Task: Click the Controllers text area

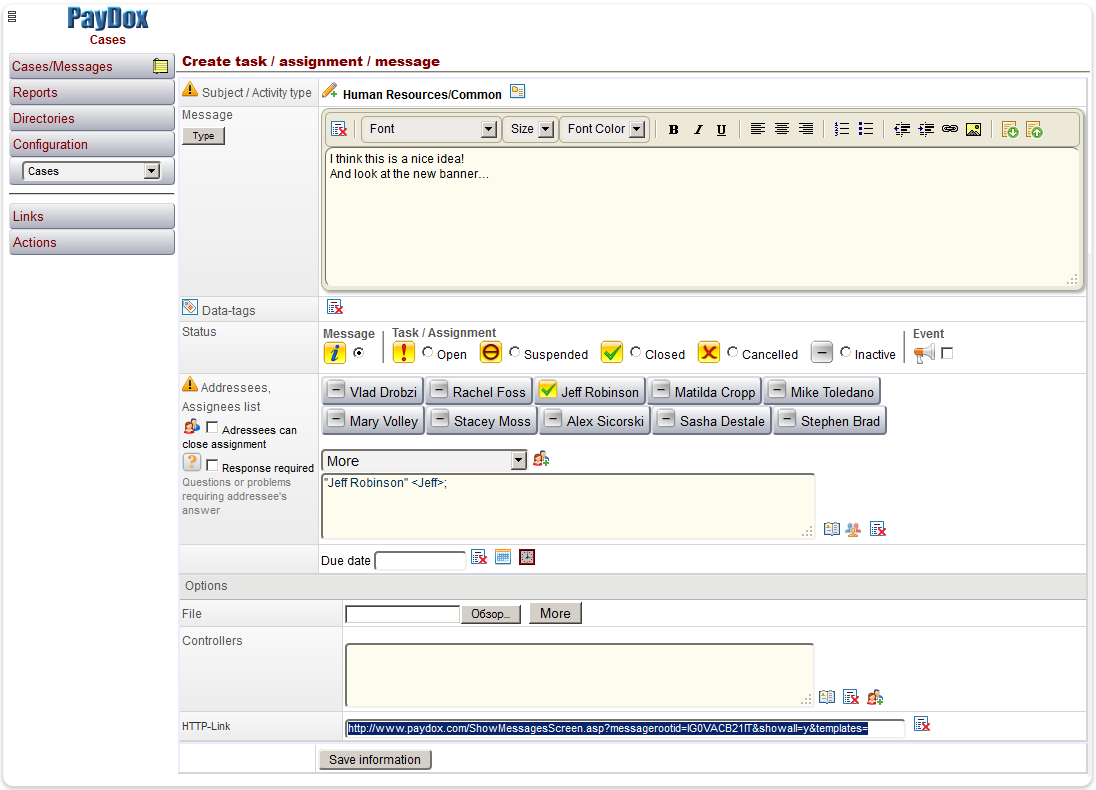Action: (x=579, y=675)
